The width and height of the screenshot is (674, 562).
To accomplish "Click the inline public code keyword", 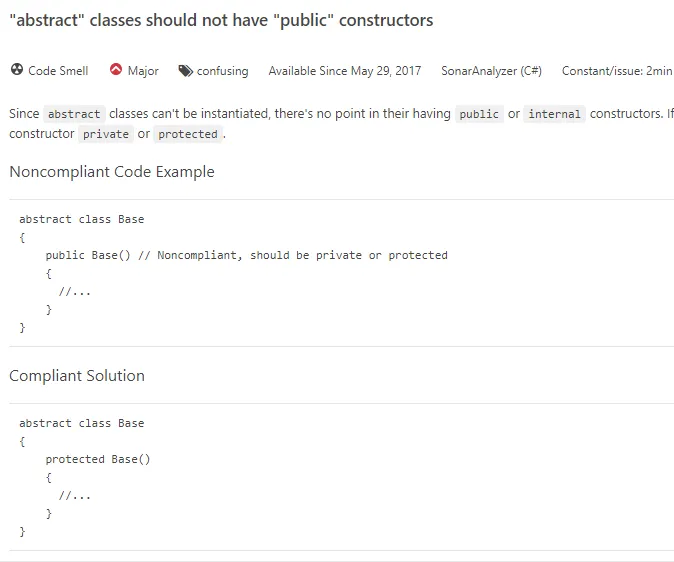I will [x=479, y=114].
